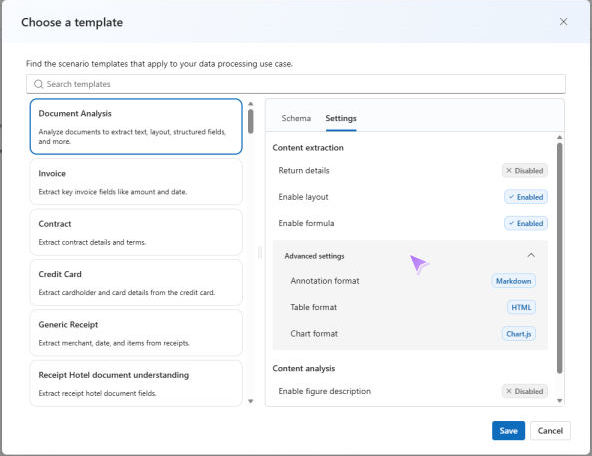
Task: Click the pane splitter handle
Action: pos(260,253)
